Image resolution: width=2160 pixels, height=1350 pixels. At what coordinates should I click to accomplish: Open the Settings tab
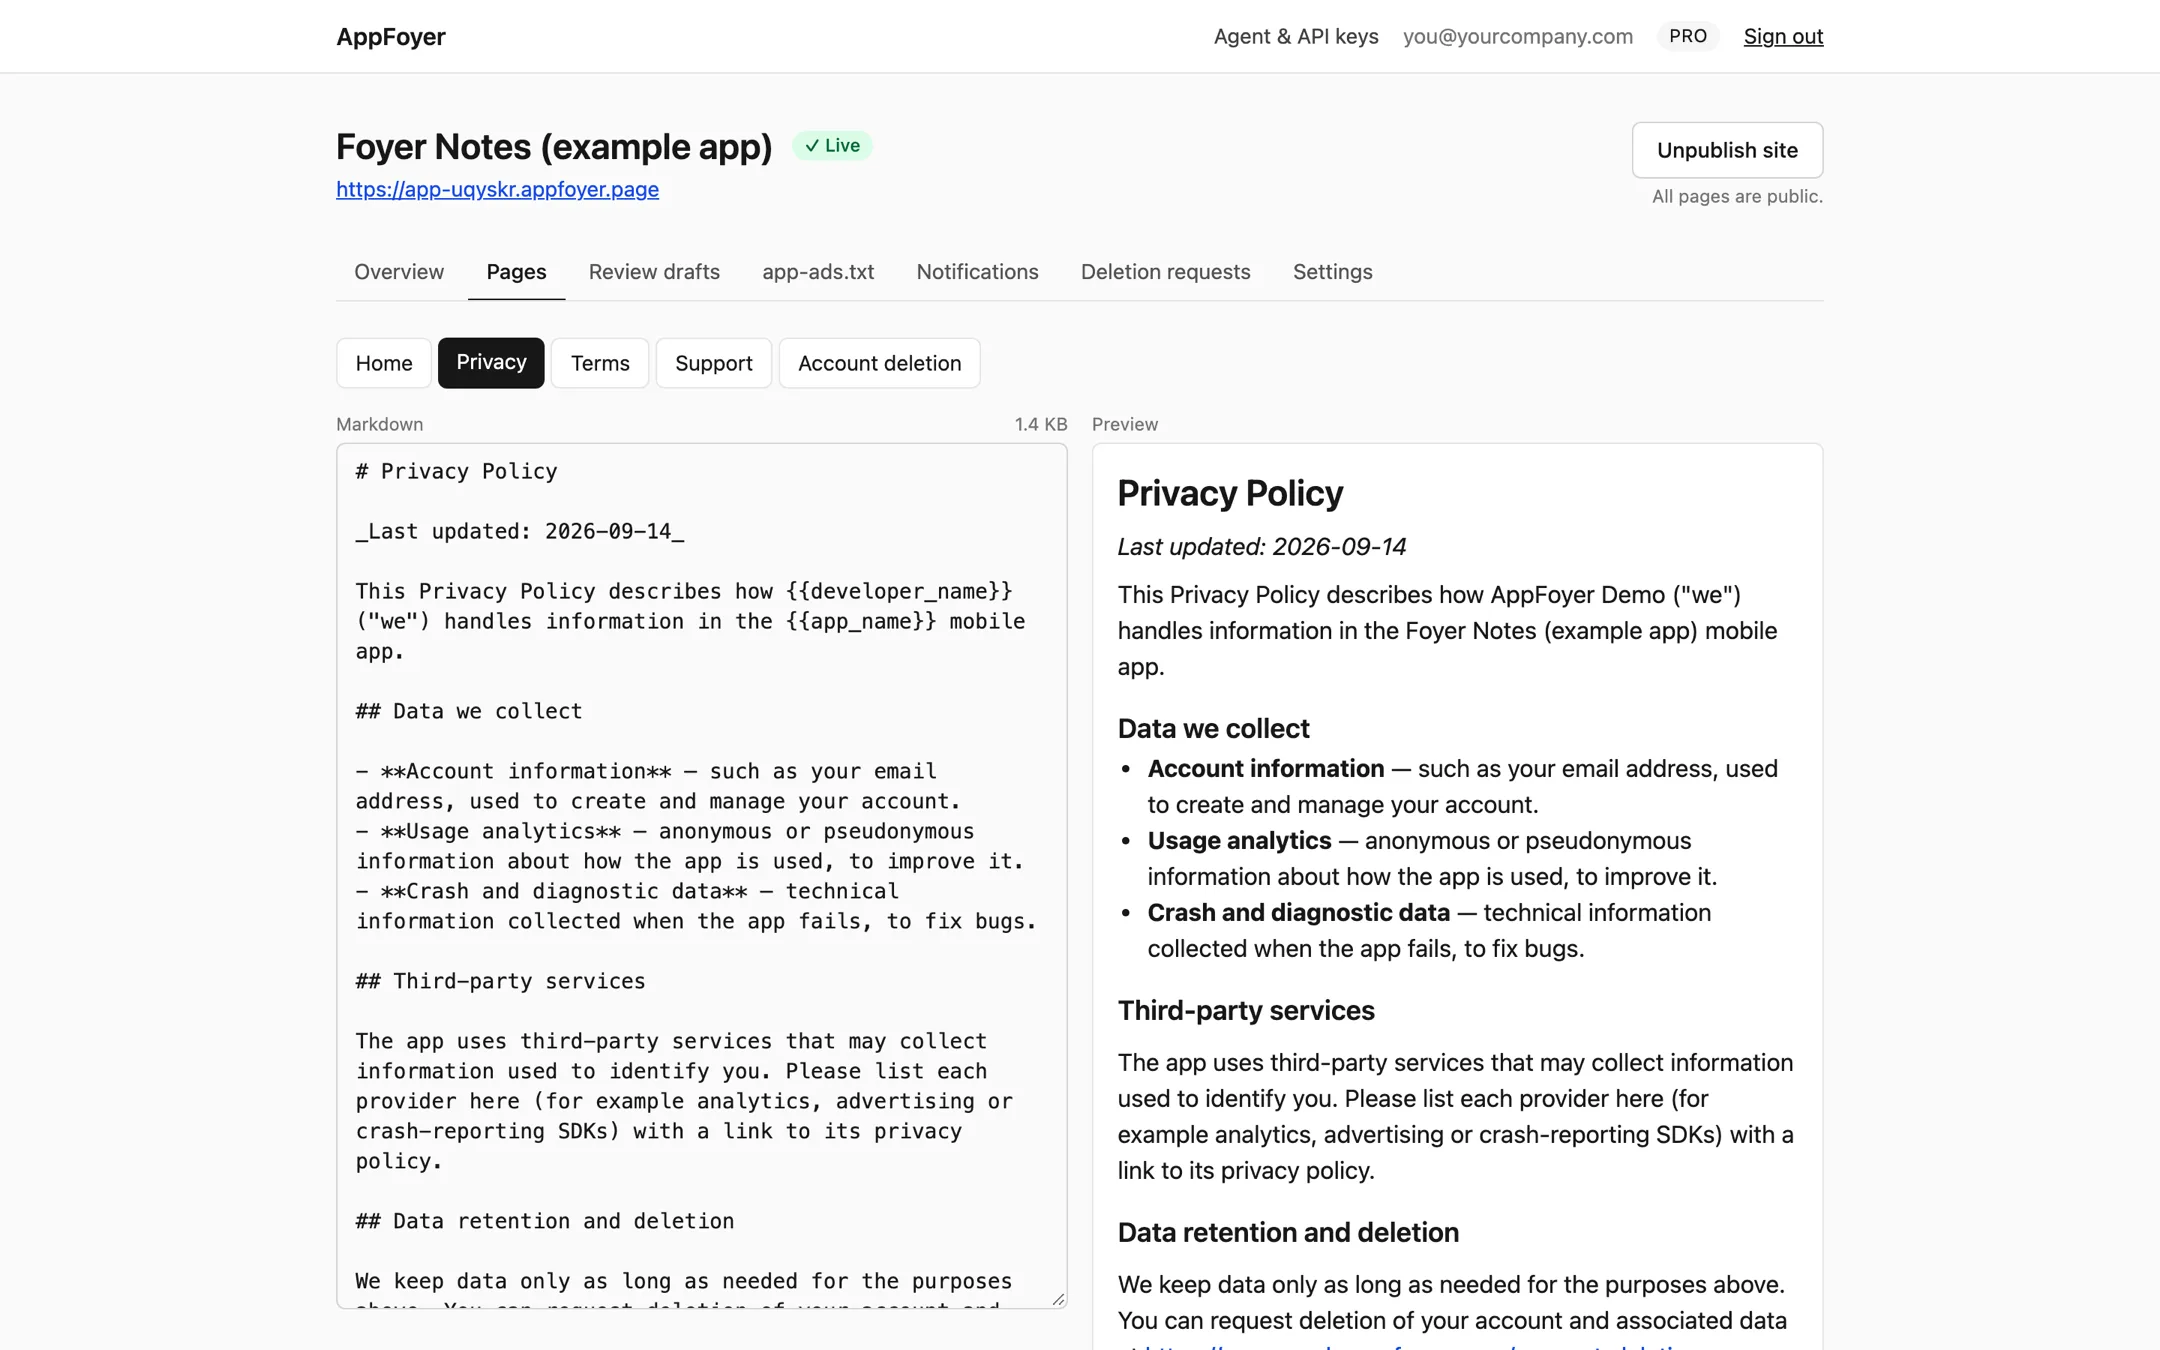1332,272
